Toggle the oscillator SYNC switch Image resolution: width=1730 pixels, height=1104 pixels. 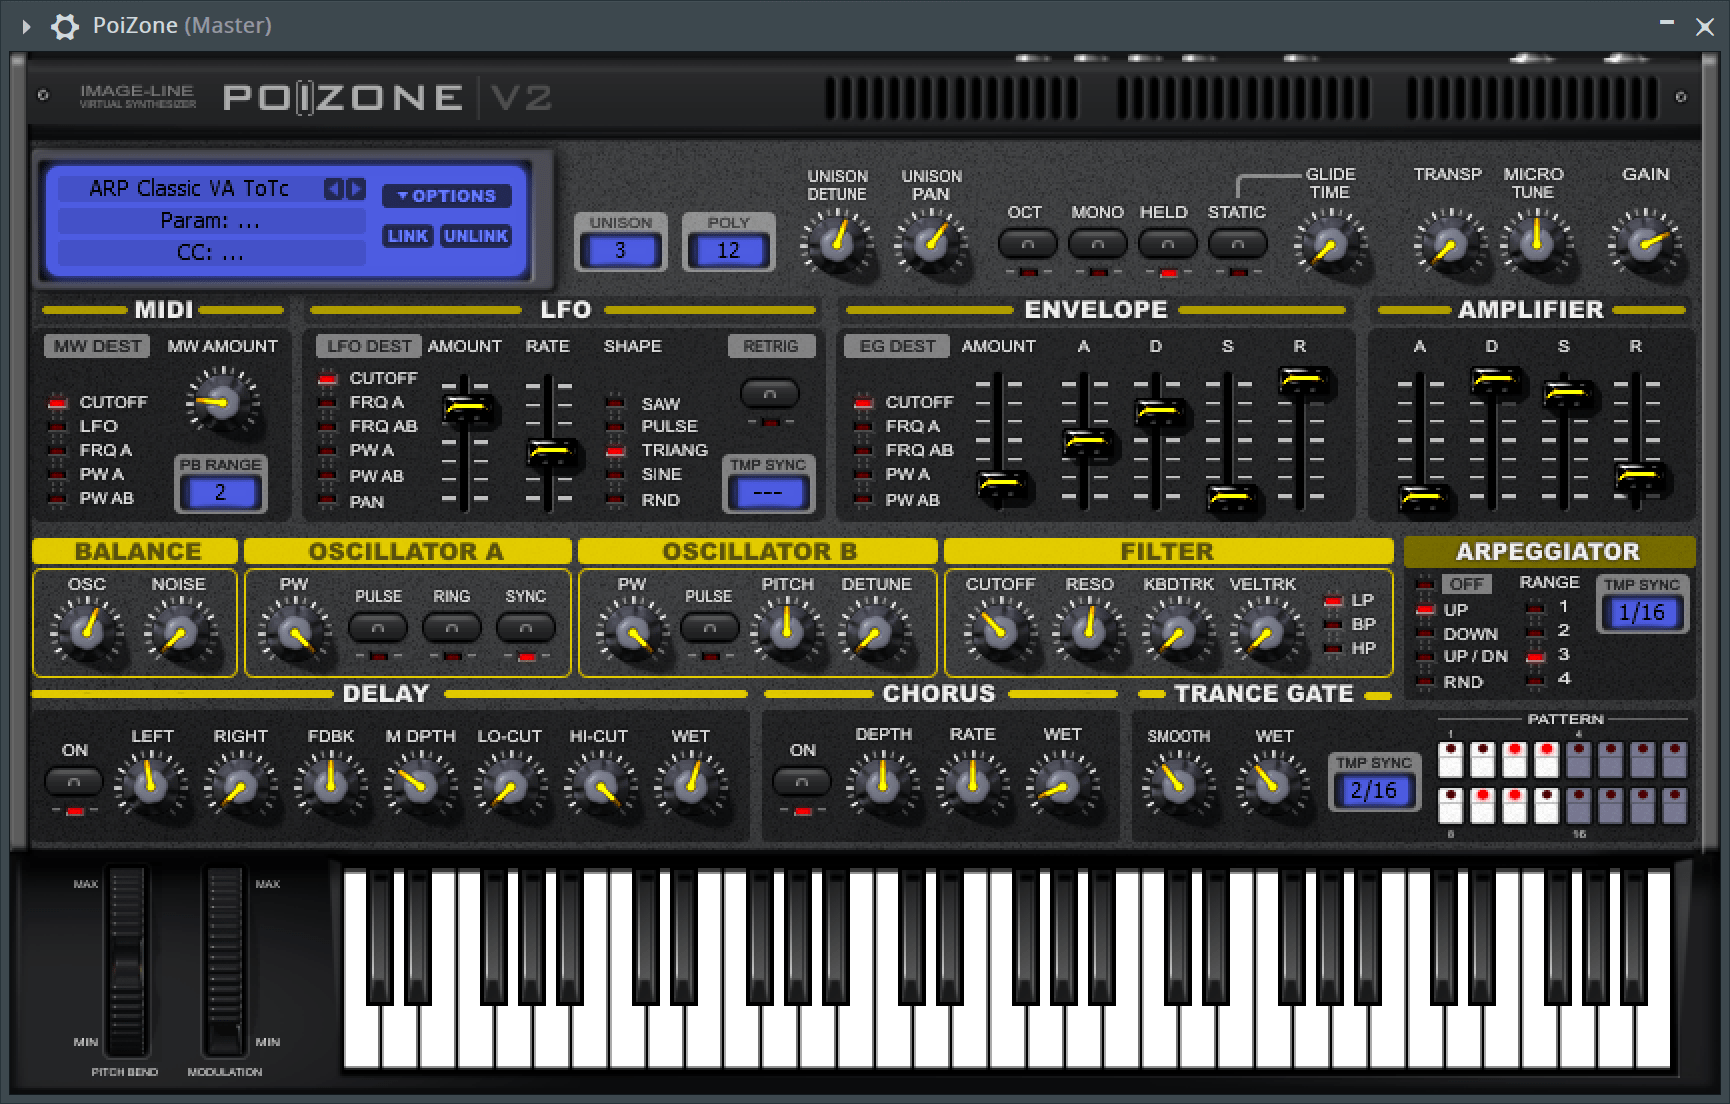click(x=526, y=628)
